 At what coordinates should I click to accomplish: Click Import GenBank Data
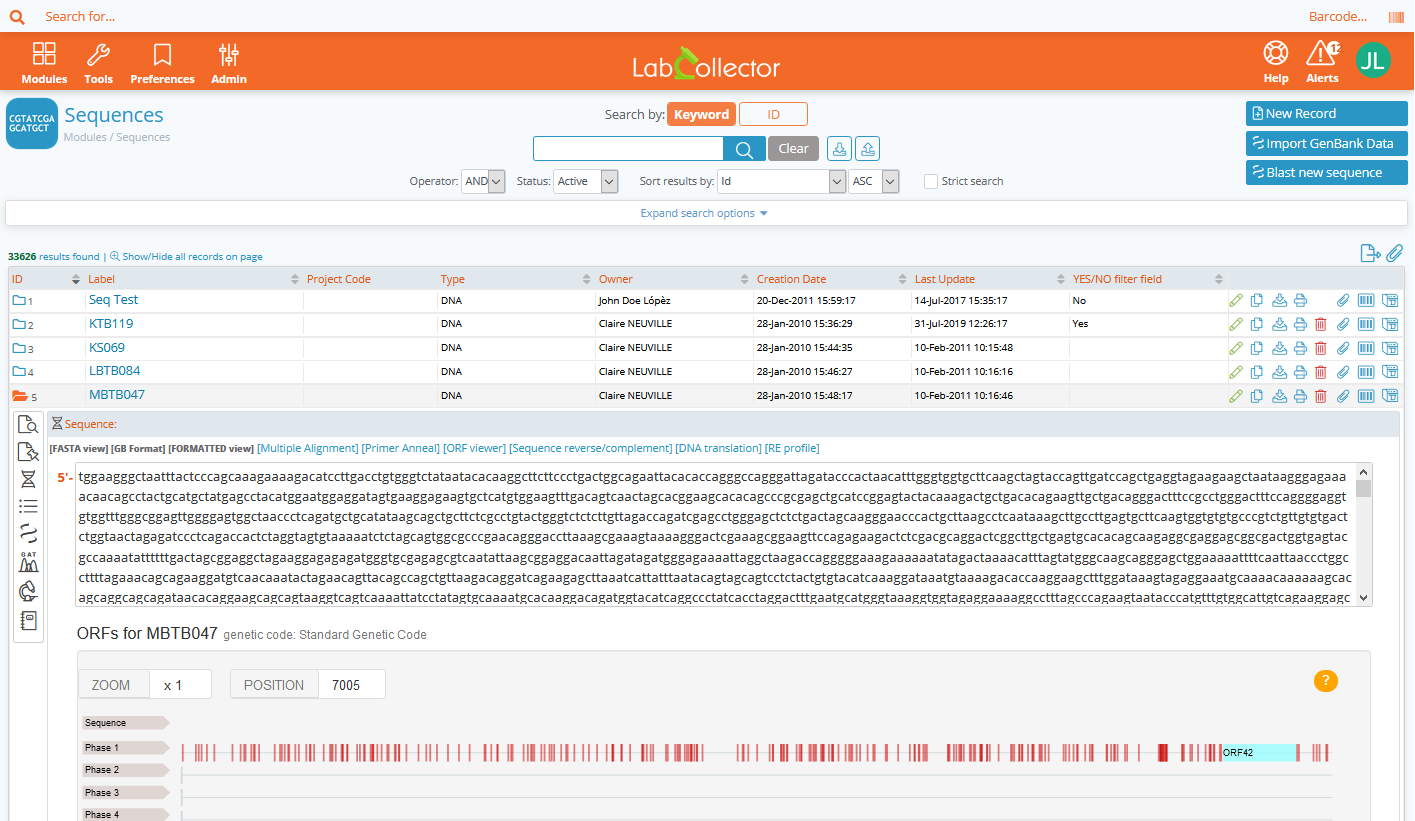1326,143
